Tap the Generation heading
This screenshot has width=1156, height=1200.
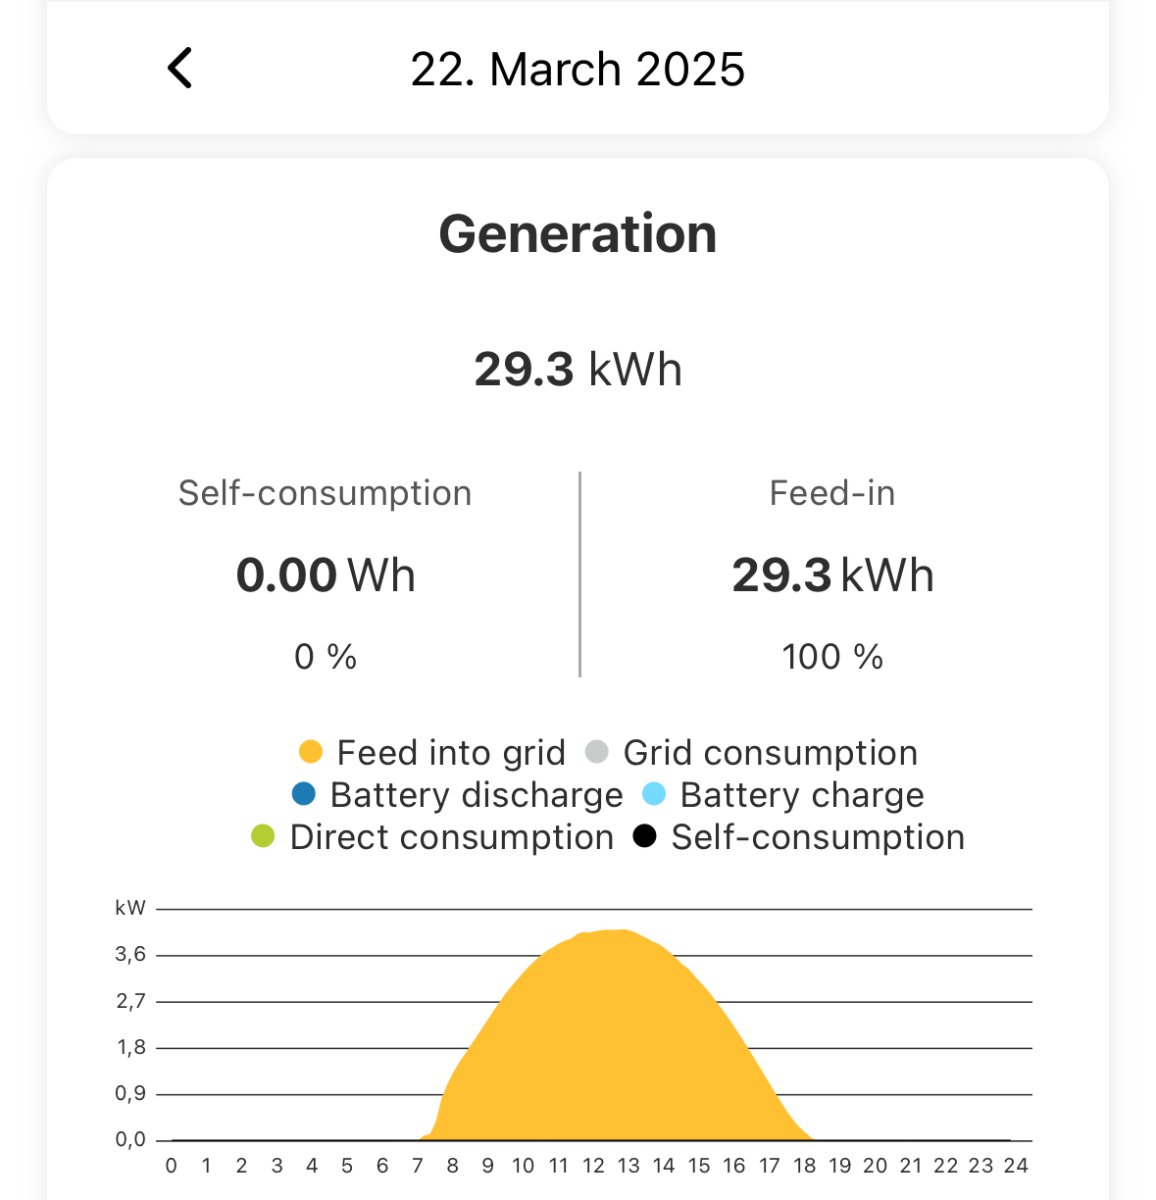(x=578, y=234)
